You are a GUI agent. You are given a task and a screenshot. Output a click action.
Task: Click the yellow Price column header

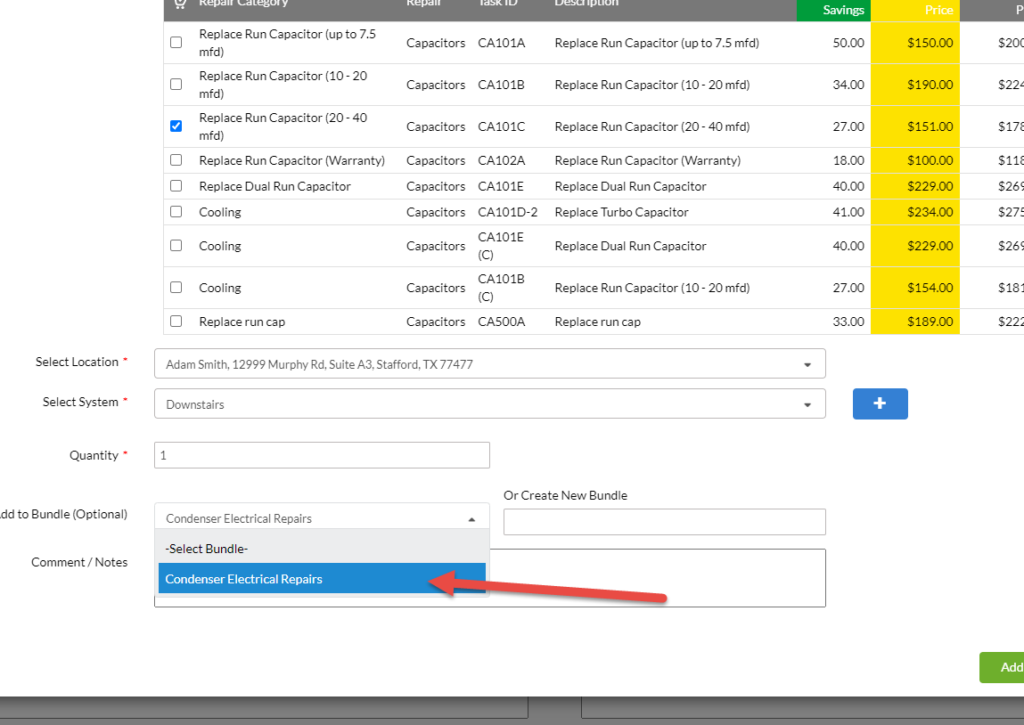915,9
